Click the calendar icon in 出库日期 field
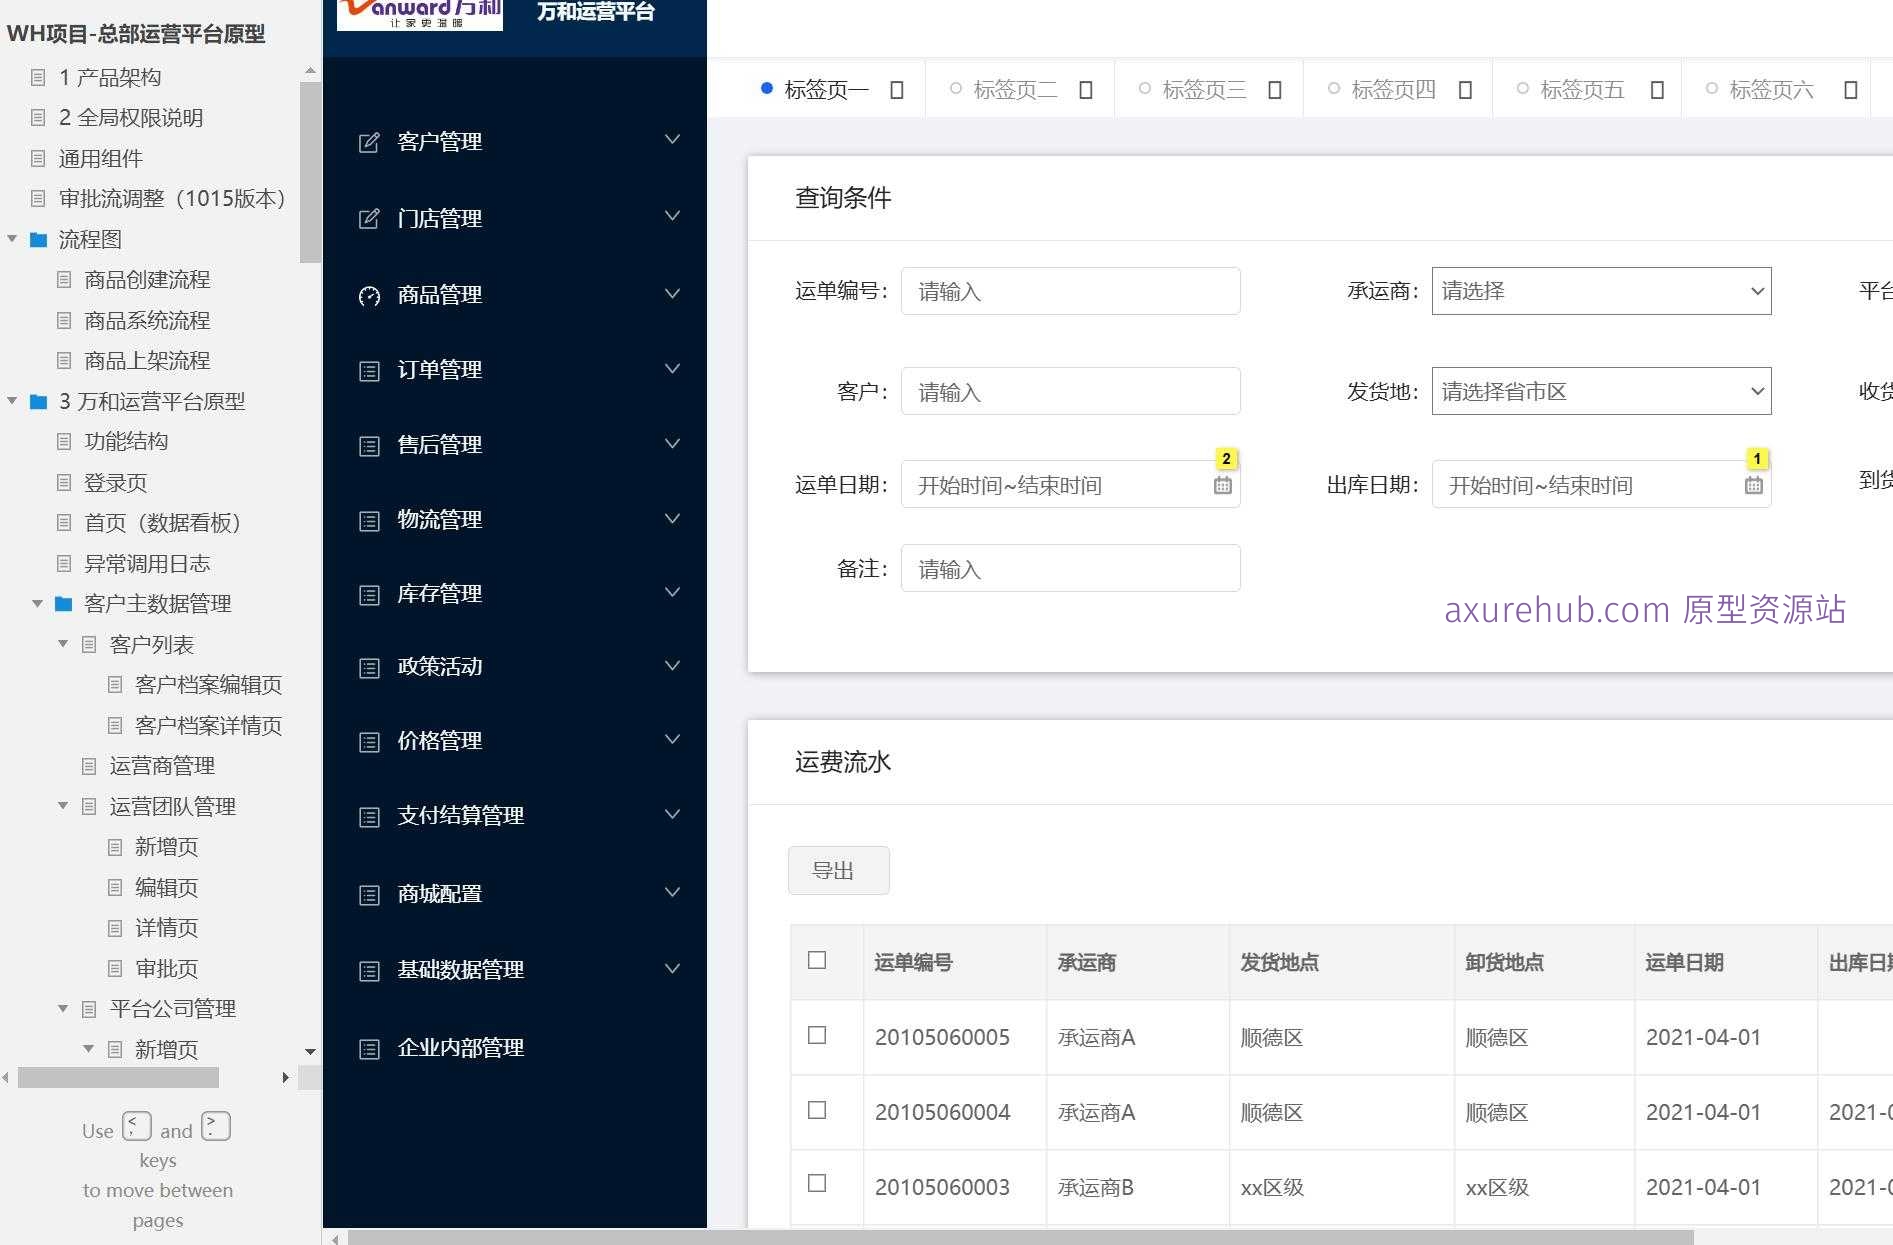The width and height of the screenshot is (1893, 1245). click(x=1753, y=486)
